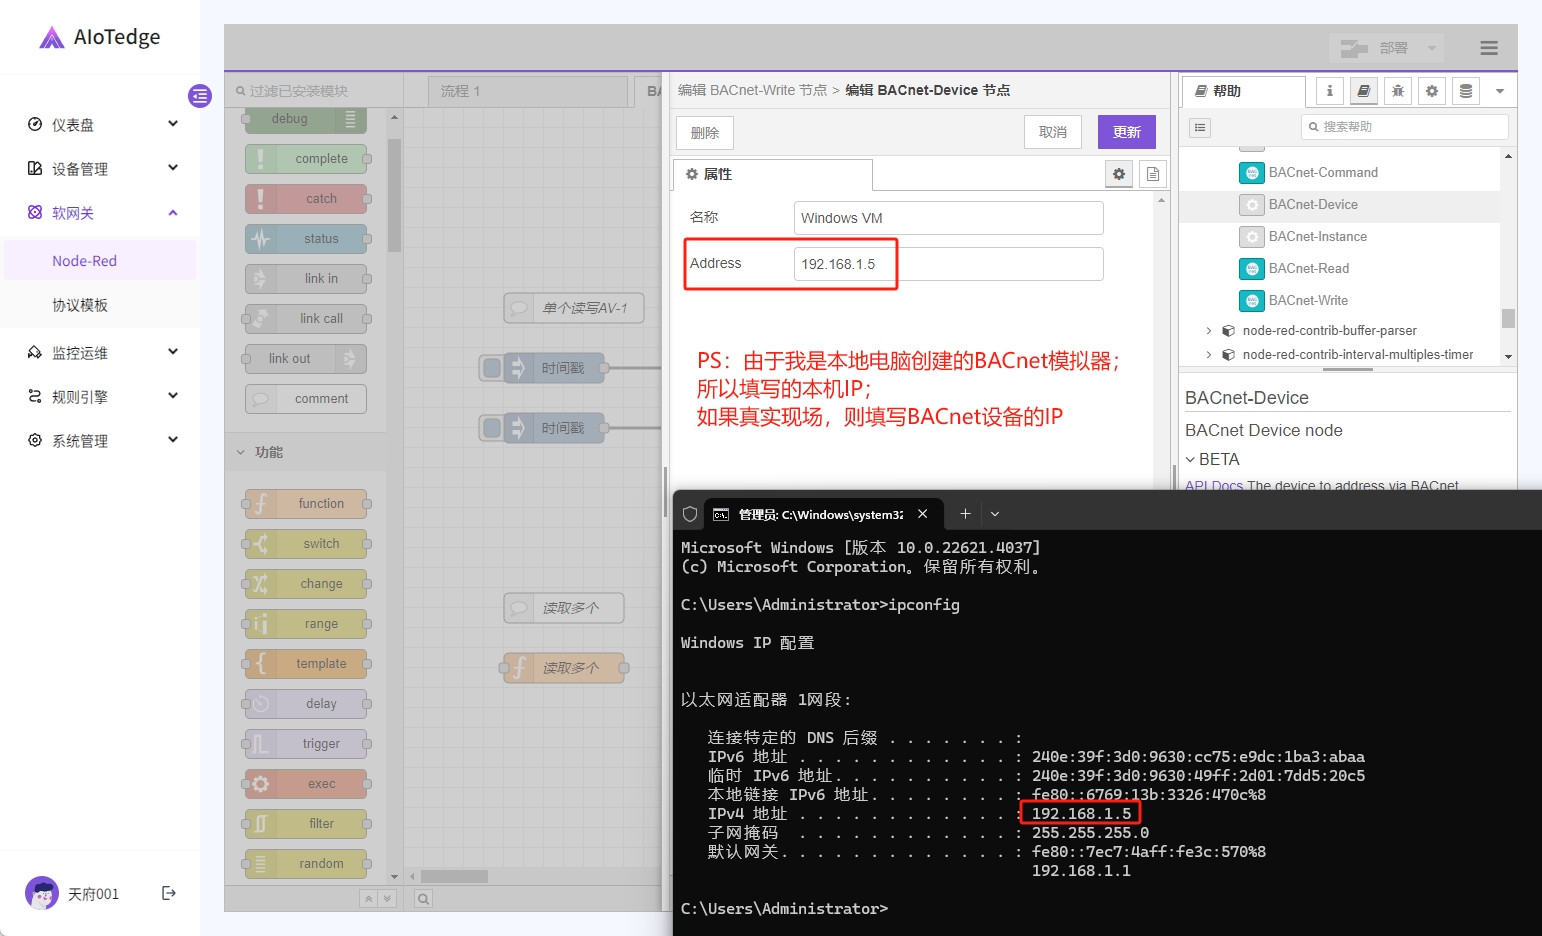Viewport: 1542px width, 936px height.
Task: Click the logout icon next to 天府001
Action: [x=169, y=893]
